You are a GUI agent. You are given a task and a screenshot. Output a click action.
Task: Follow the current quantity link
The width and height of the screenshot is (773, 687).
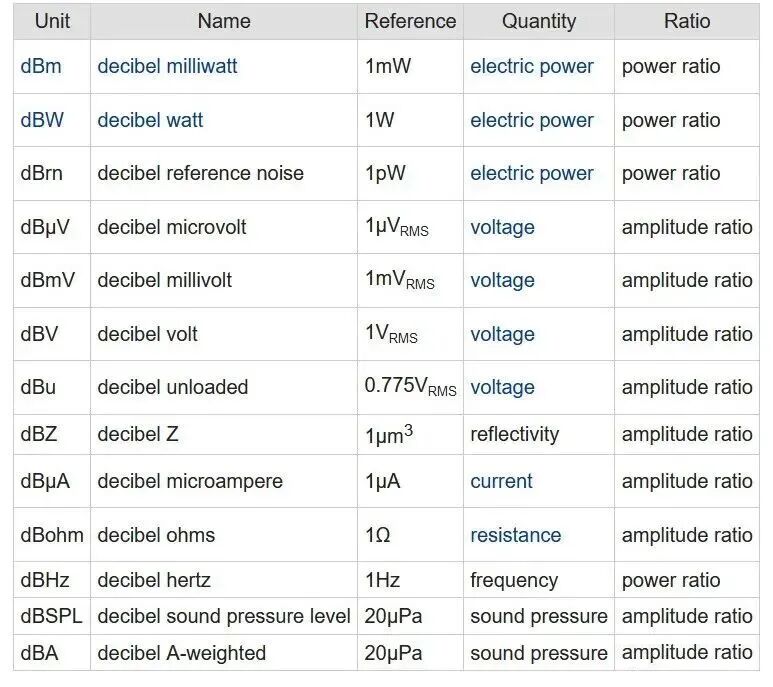click(x=501, y=481)
